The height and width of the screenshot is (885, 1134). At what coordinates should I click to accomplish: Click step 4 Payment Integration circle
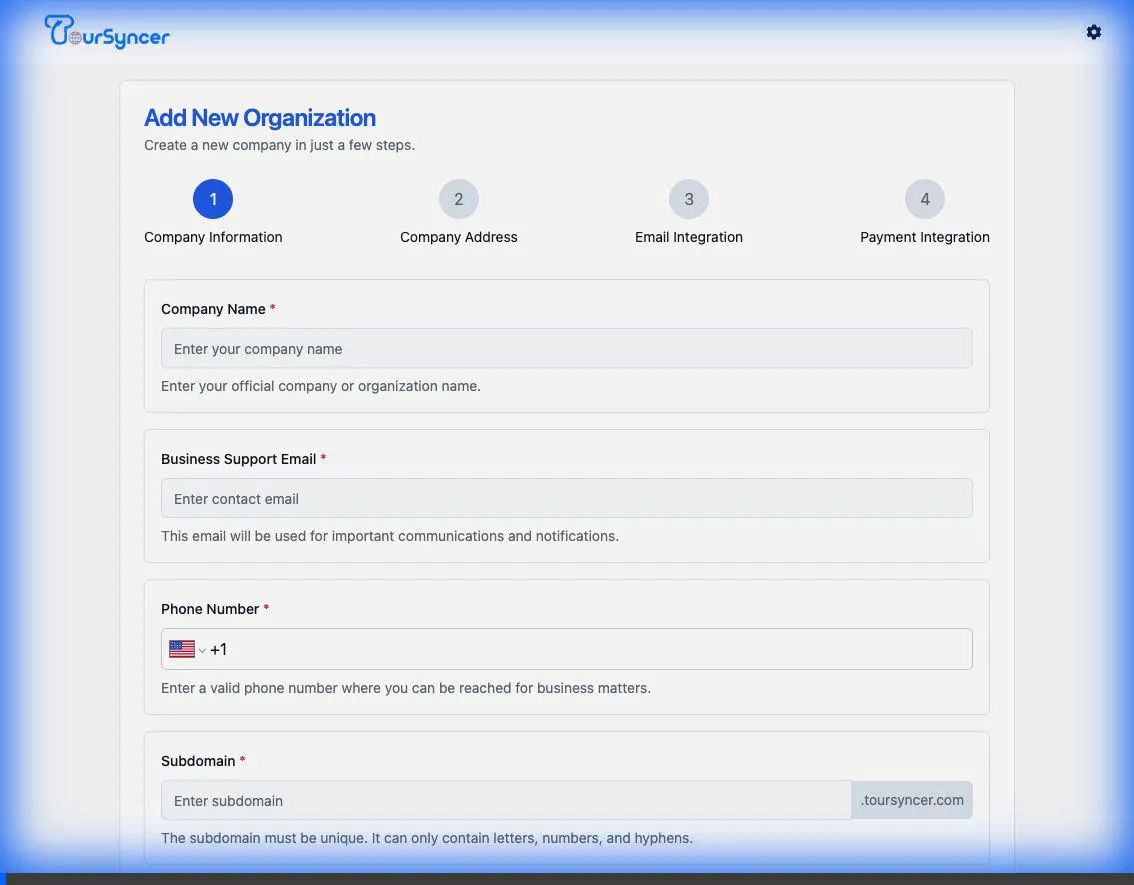924,198
